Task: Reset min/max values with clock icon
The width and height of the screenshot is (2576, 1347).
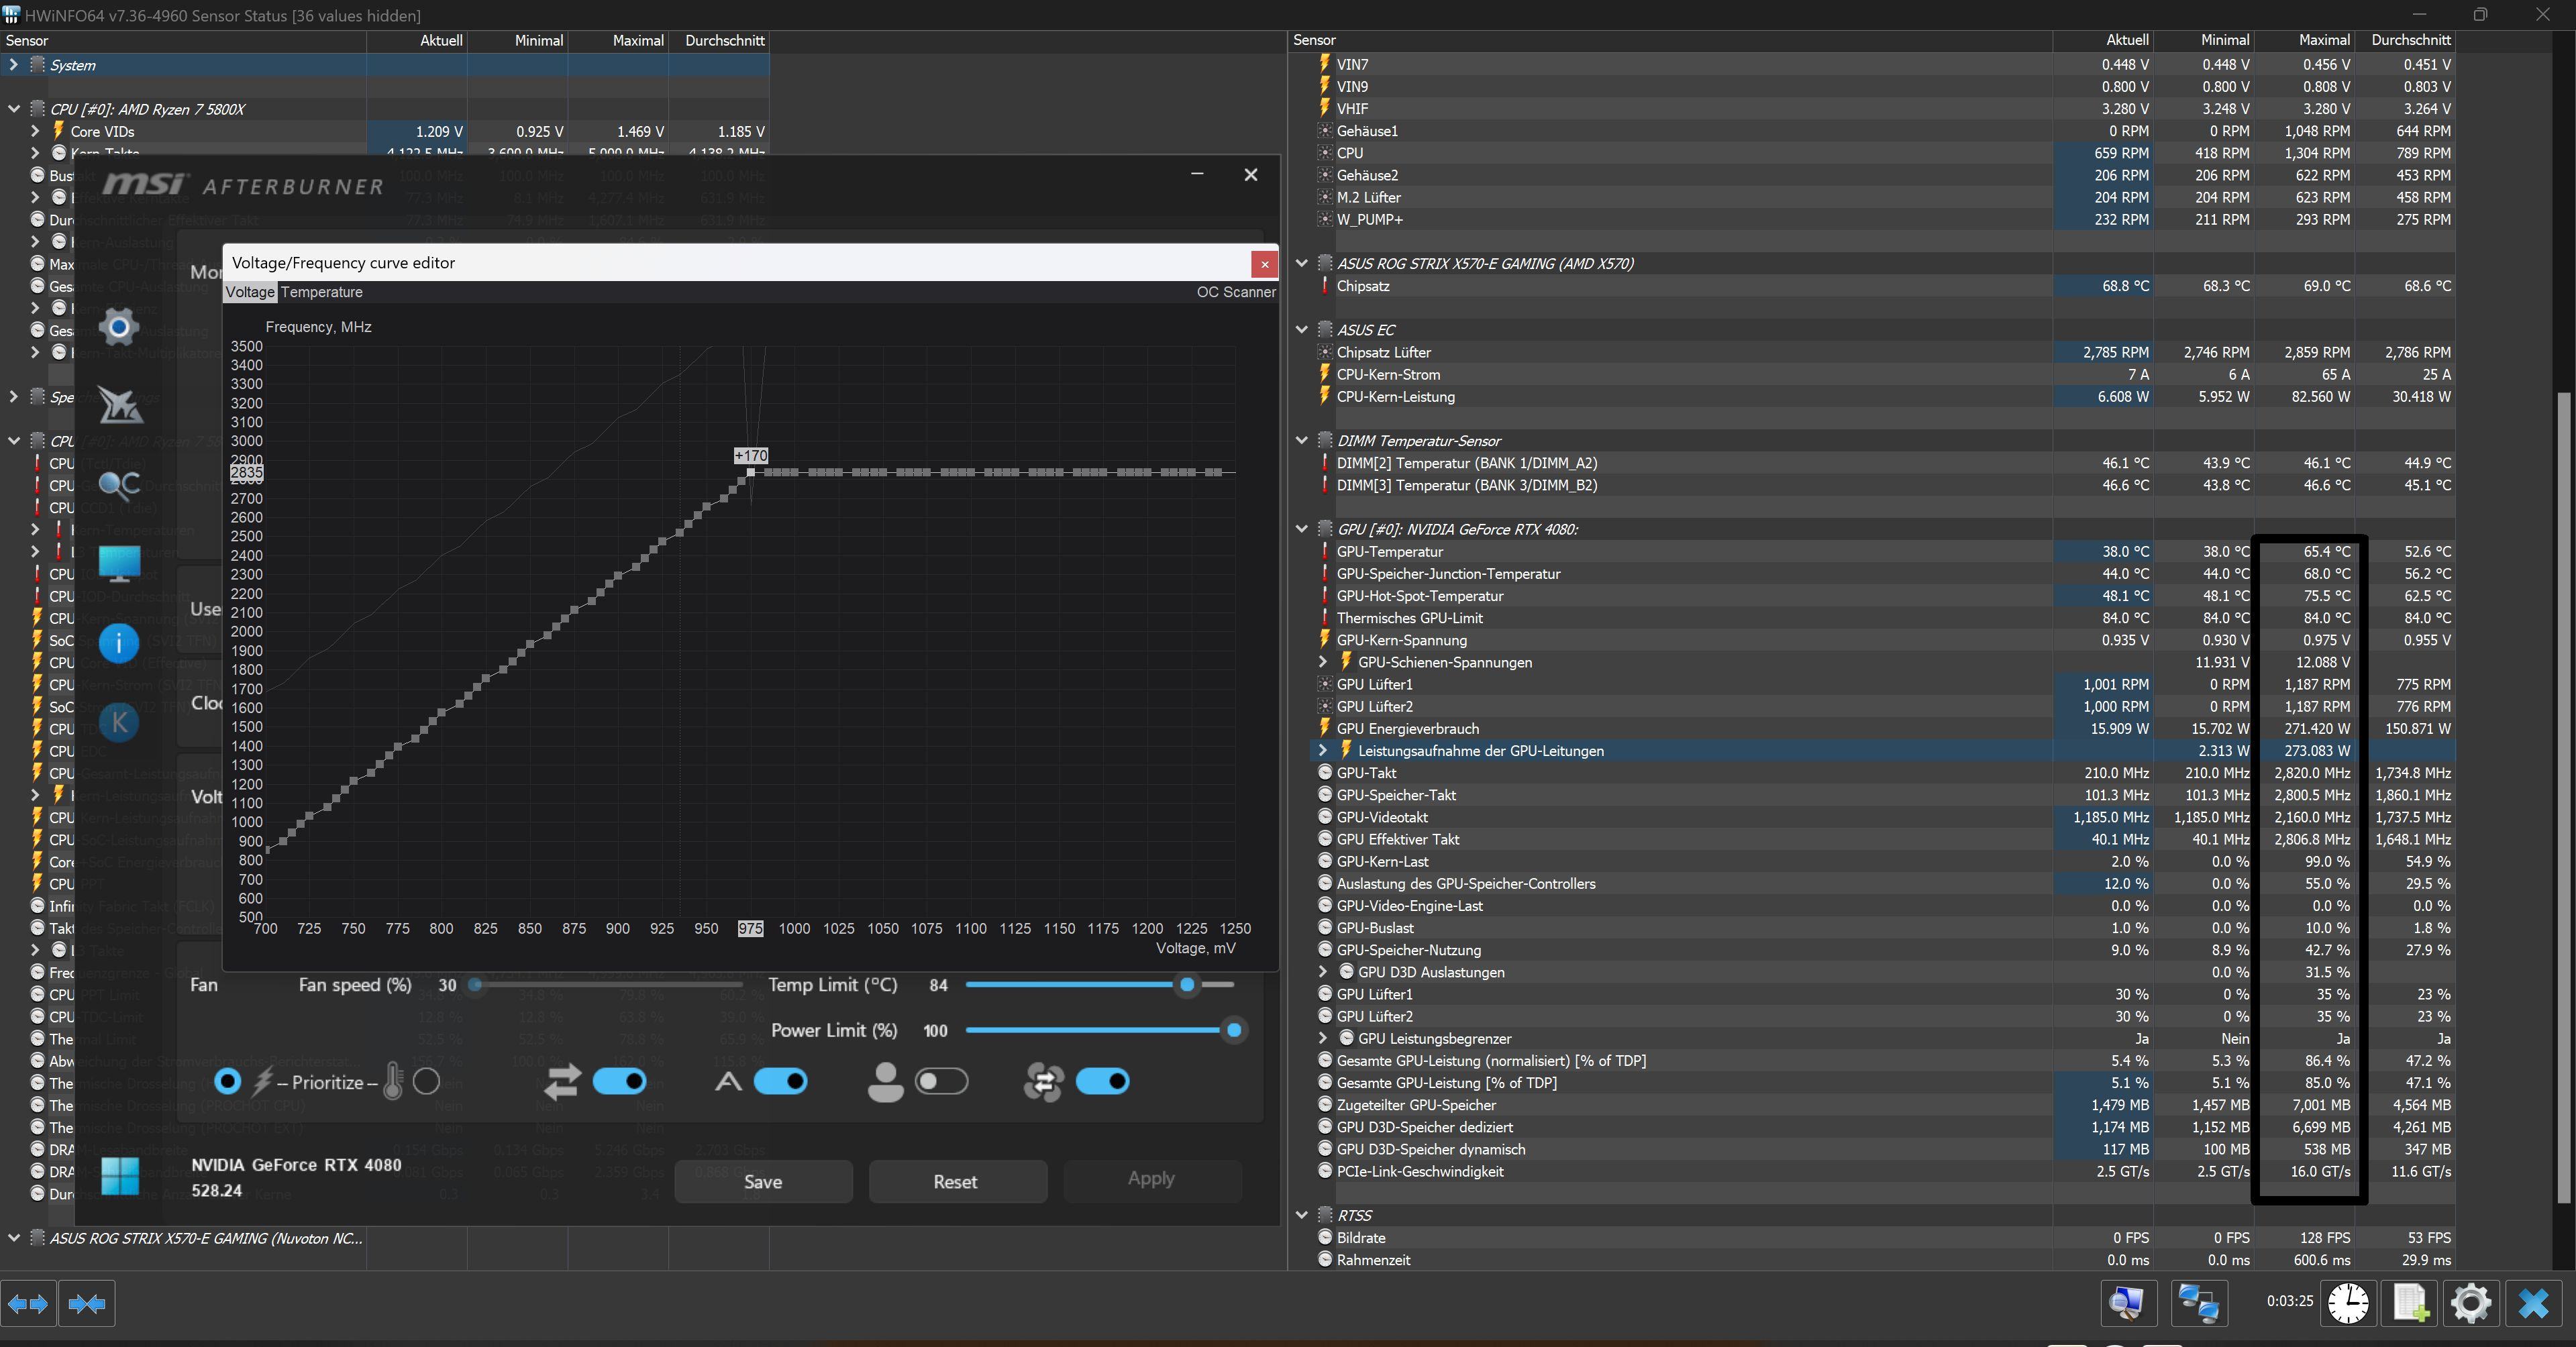Action: [x=2348, y=1303]
